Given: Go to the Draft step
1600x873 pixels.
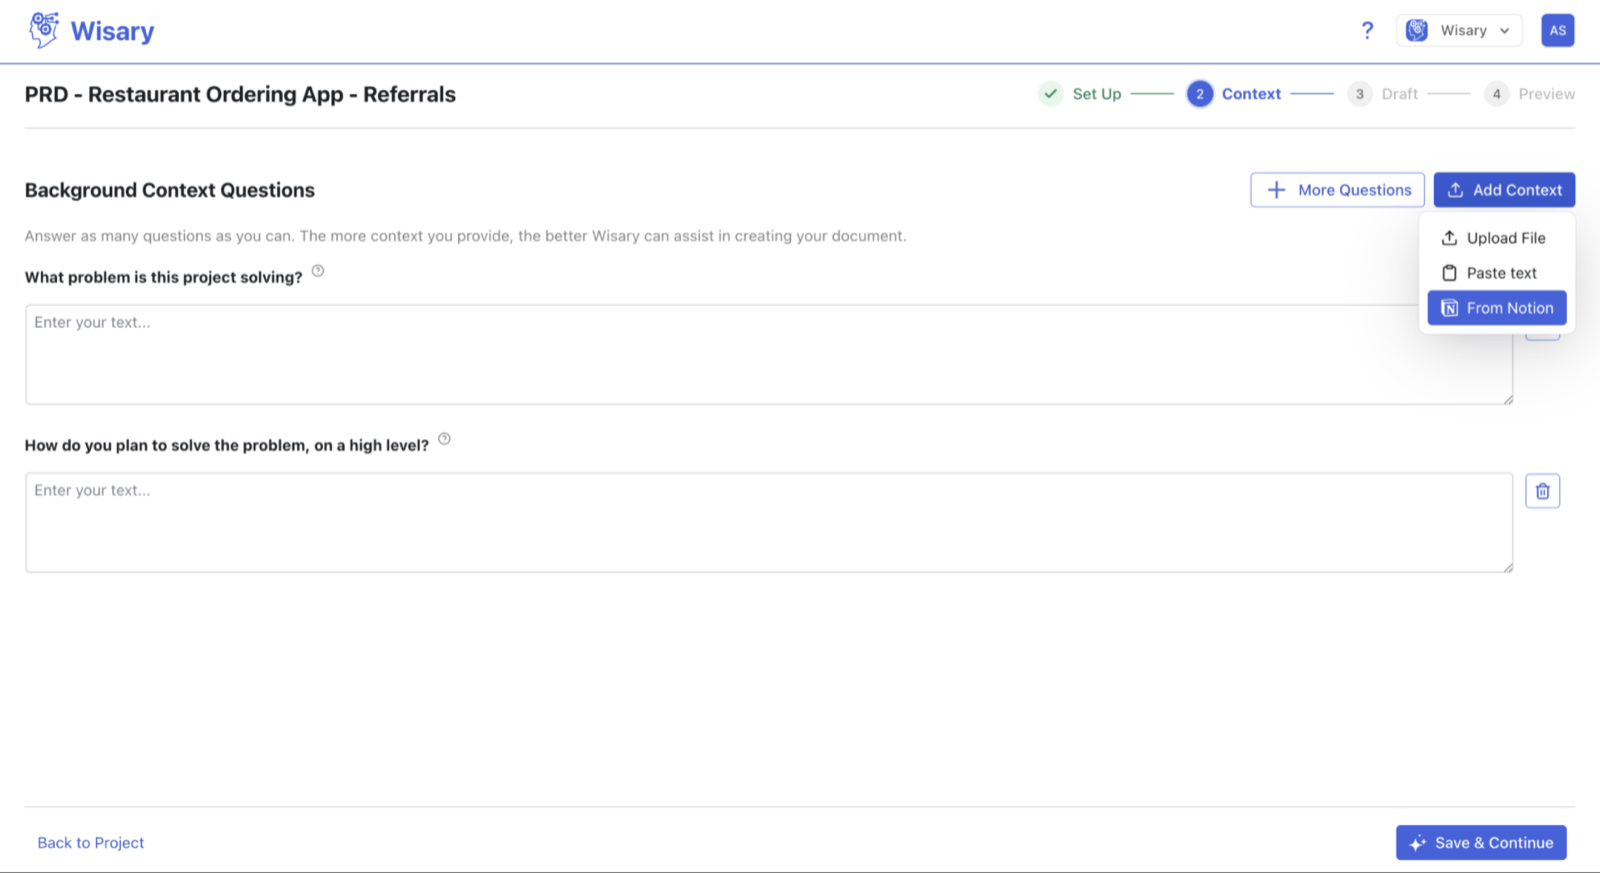Looking at the screenshot, I should 1383,94.
